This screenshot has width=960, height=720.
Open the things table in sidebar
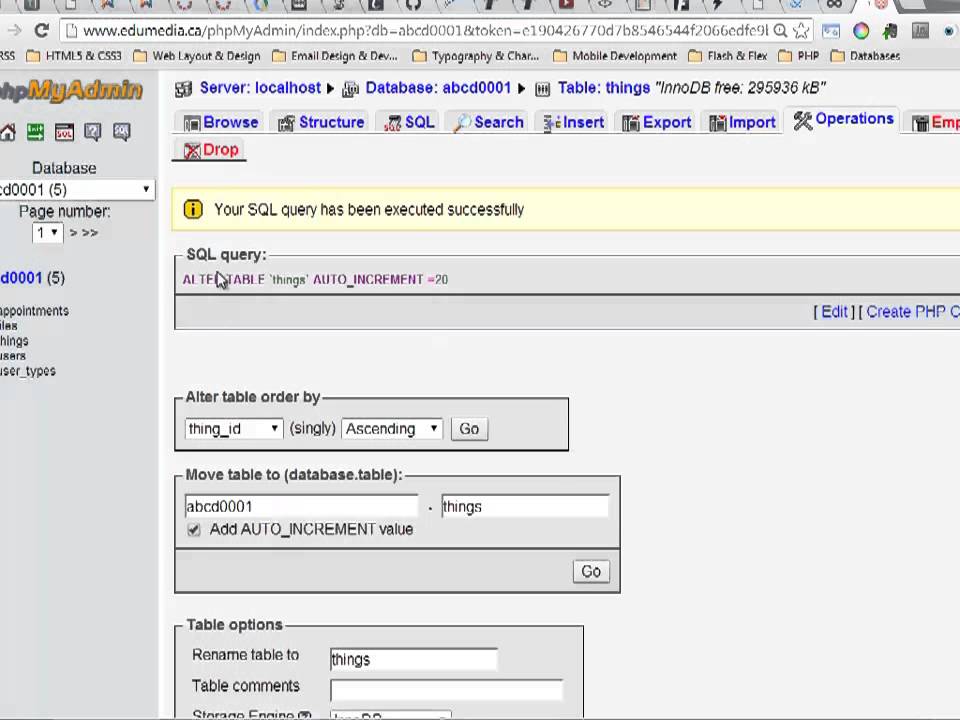pyautogui.click(x=14, y=341)
